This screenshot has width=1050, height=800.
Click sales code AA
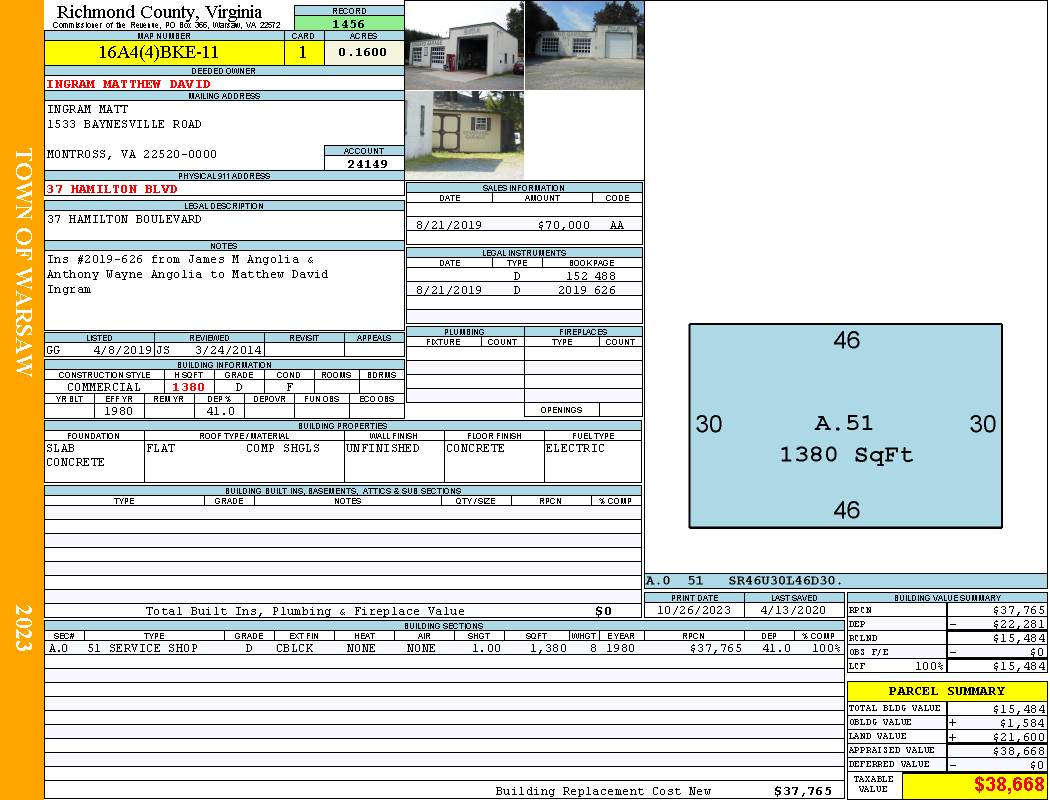coord(617,225)
